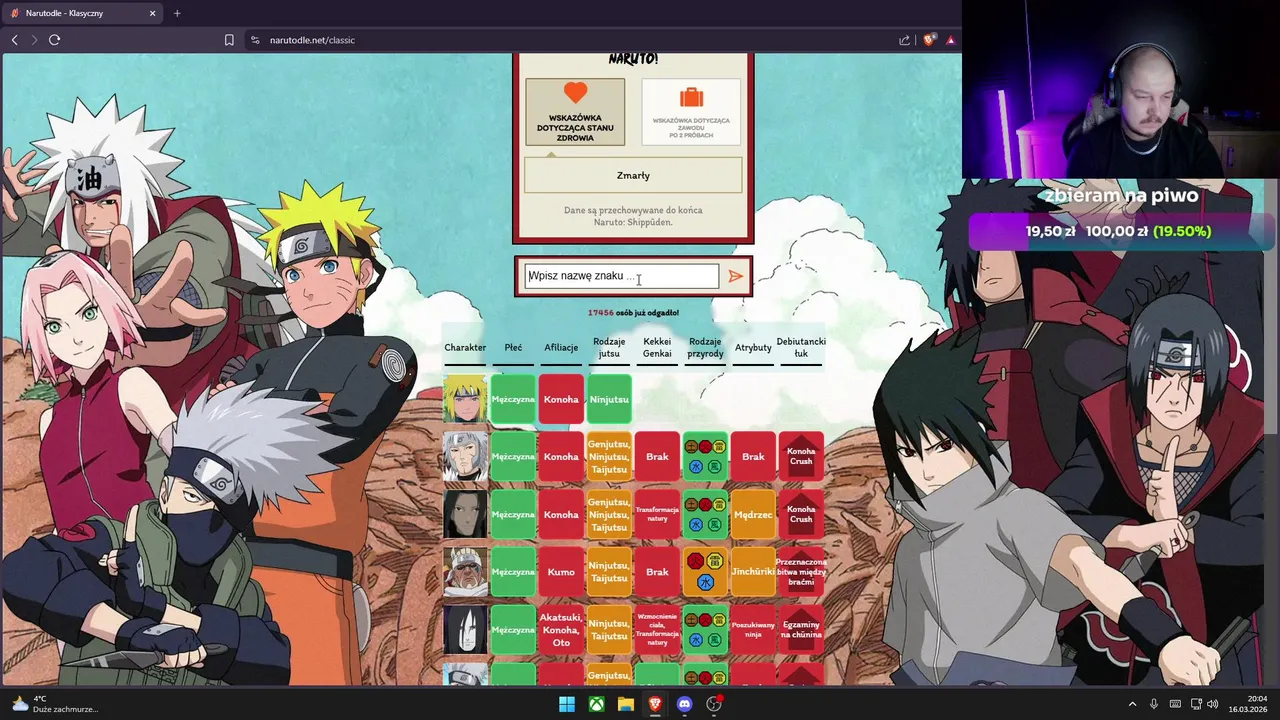This screenshot has width=1280, height=720.
Task: Click the Płeć column header
Action: [x=513, y=347]
